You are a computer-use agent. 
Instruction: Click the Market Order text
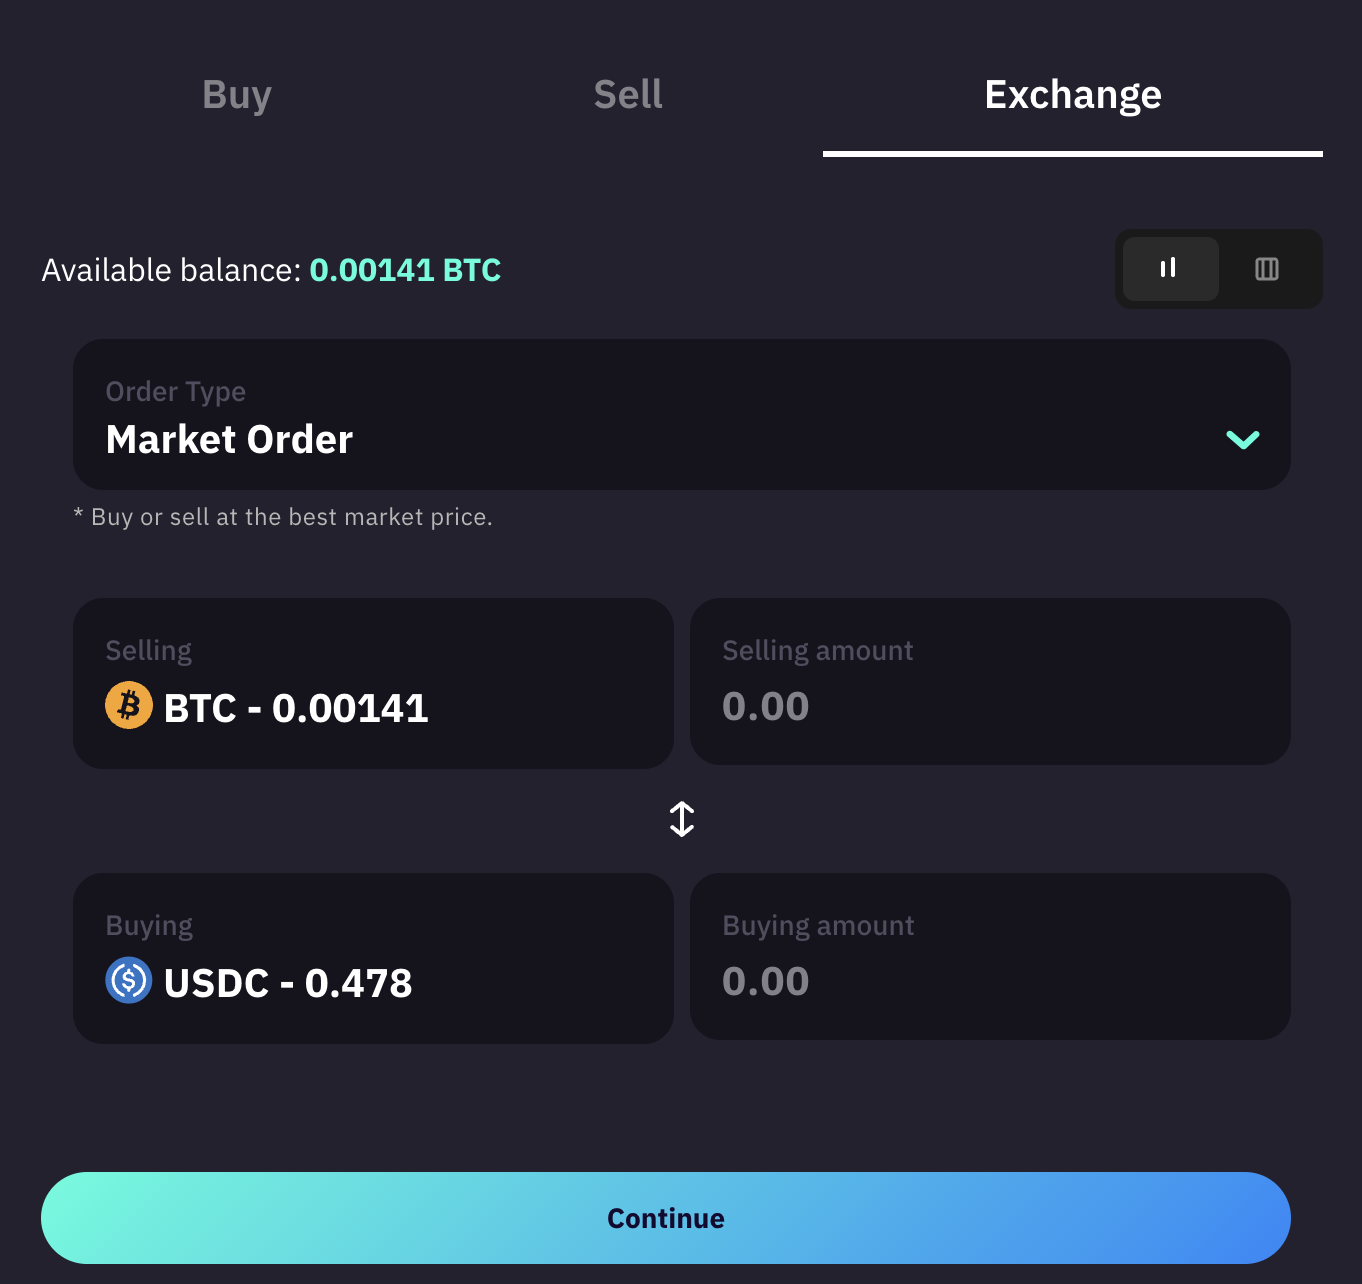pyautogui.click(x=229, y=440)
